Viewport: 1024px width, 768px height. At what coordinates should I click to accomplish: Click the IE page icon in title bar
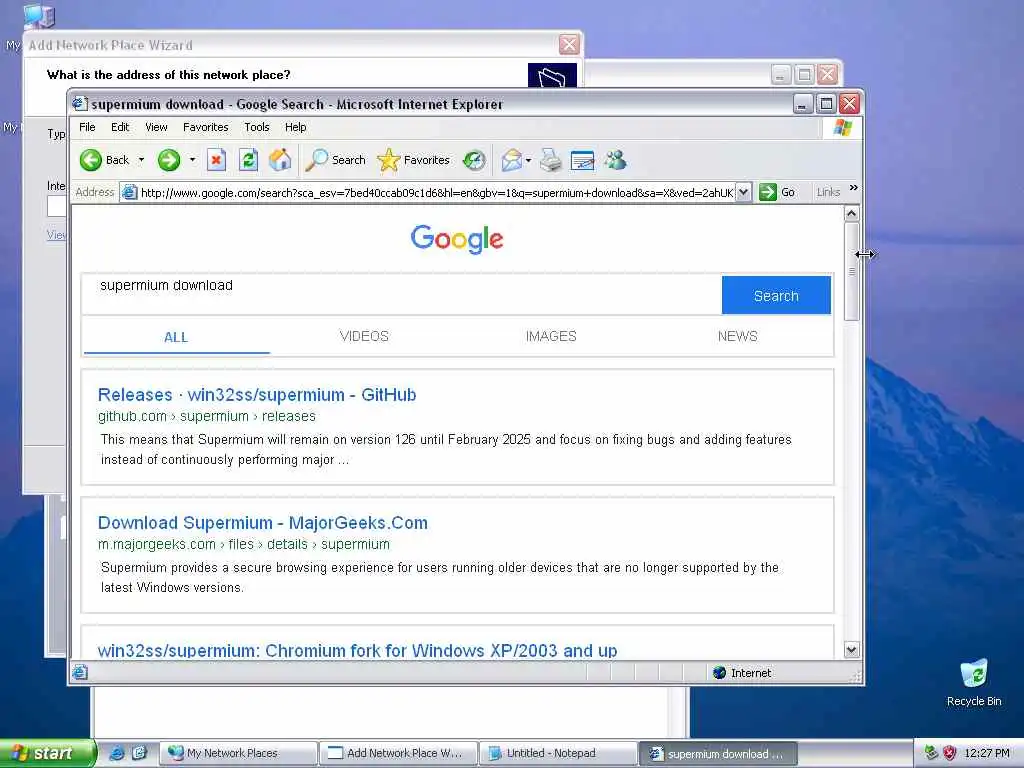80,104
